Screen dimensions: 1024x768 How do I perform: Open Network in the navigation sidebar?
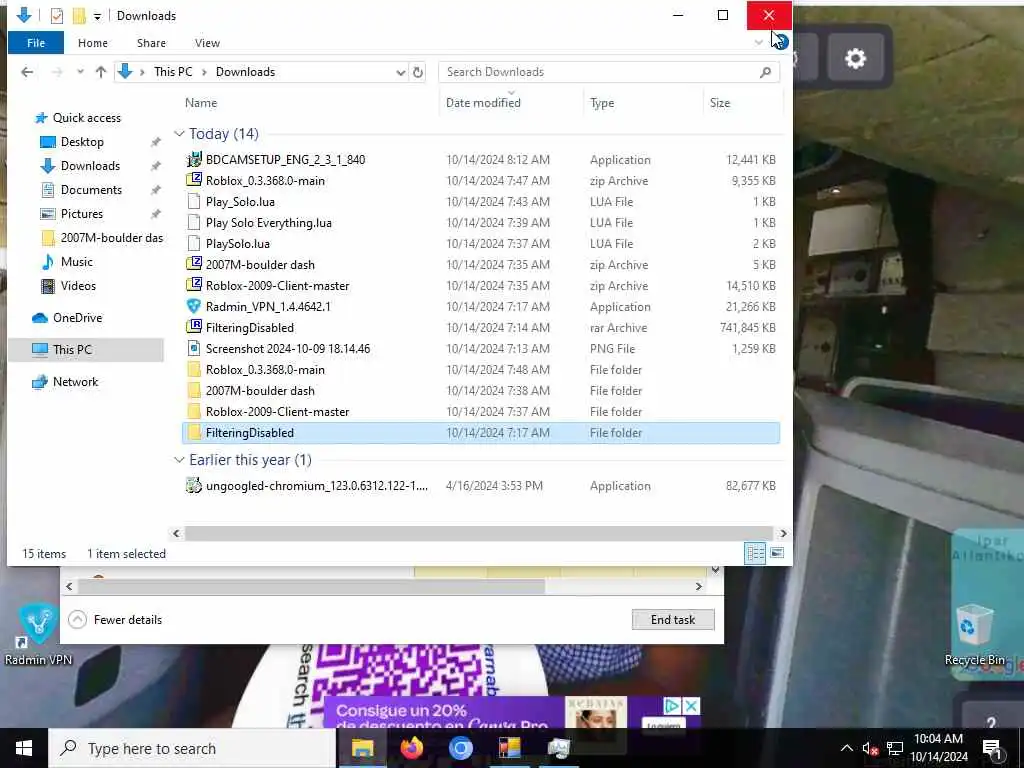point(75,381)
